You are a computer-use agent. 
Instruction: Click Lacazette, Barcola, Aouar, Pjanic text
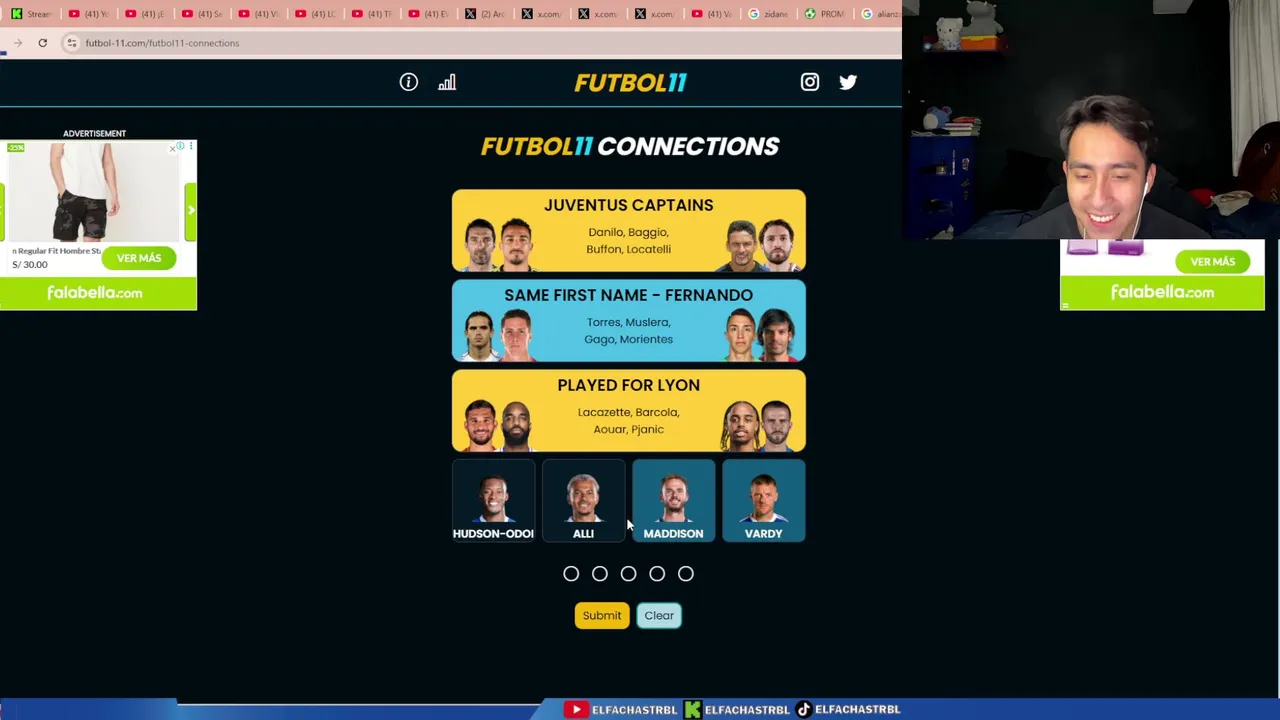click(x=629, y=421)
